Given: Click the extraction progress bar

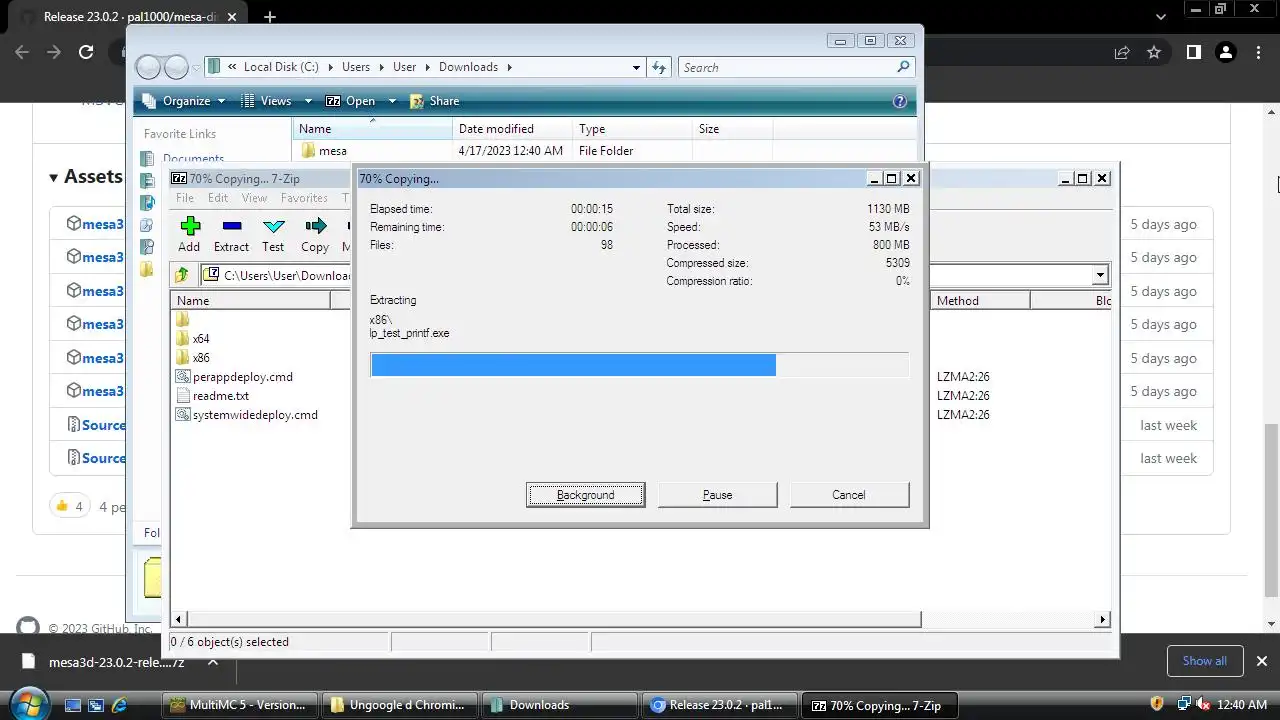Looking at the screenshot, I should 640,365.
